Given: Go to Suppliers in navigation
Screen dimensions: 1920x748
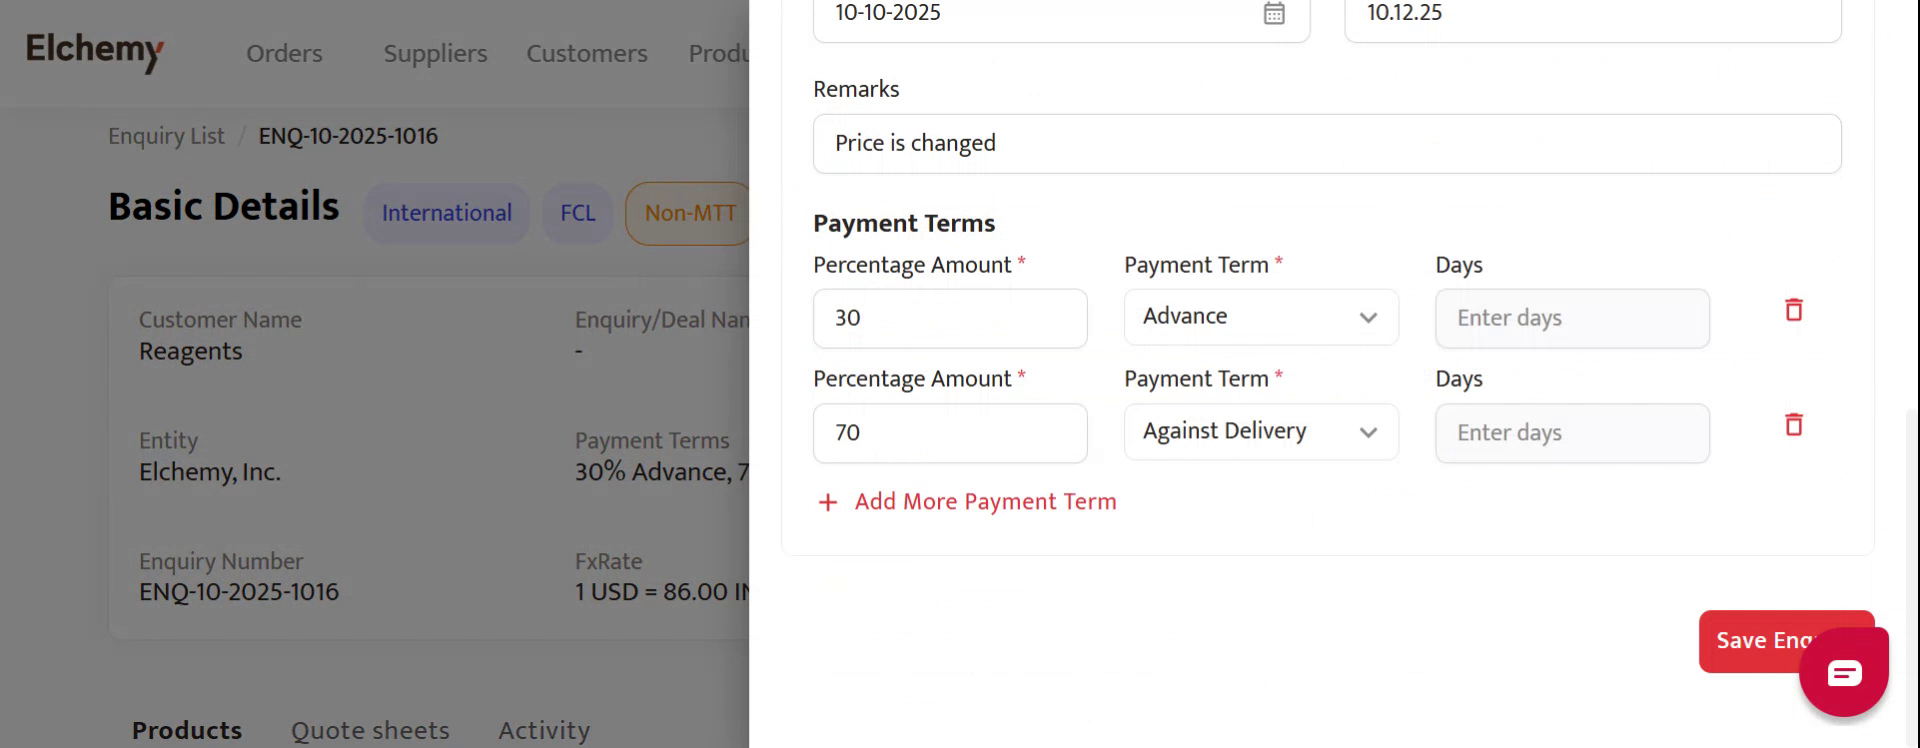Looking at the screenshot, I should point(435,53).
